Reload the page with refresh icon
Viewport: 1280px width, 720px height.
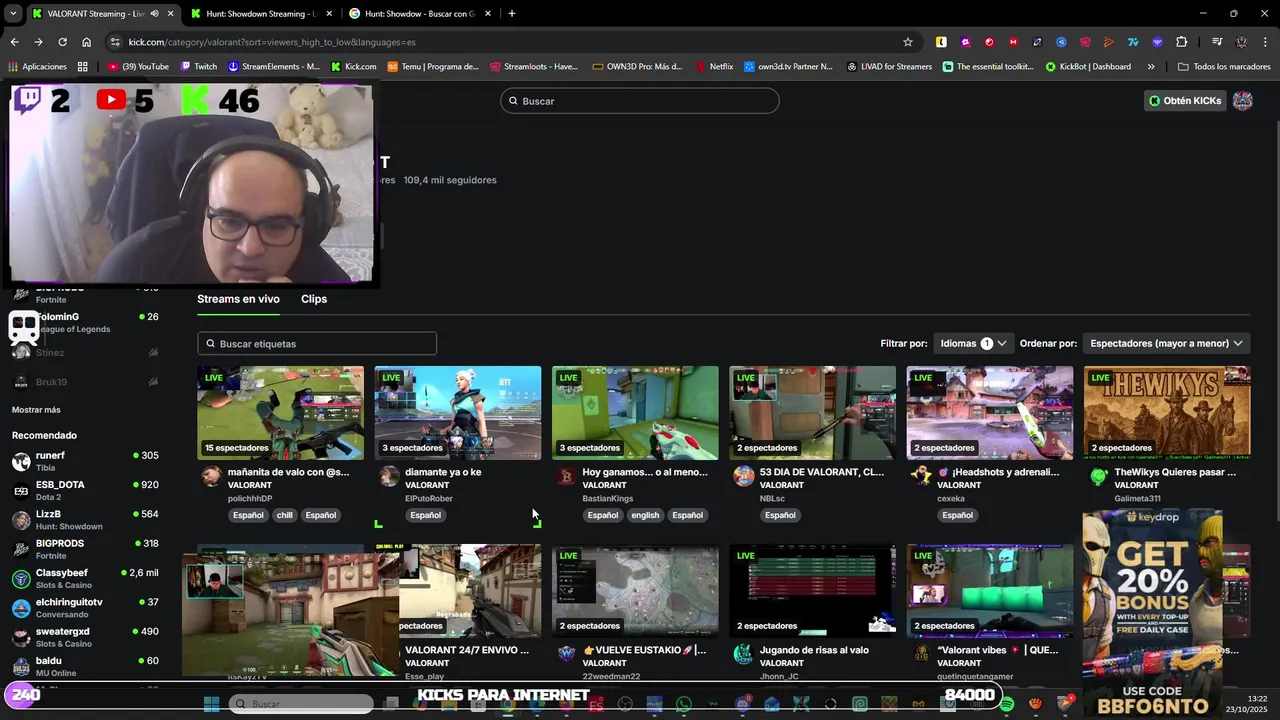pyautogui.click(x=62, y=42)
